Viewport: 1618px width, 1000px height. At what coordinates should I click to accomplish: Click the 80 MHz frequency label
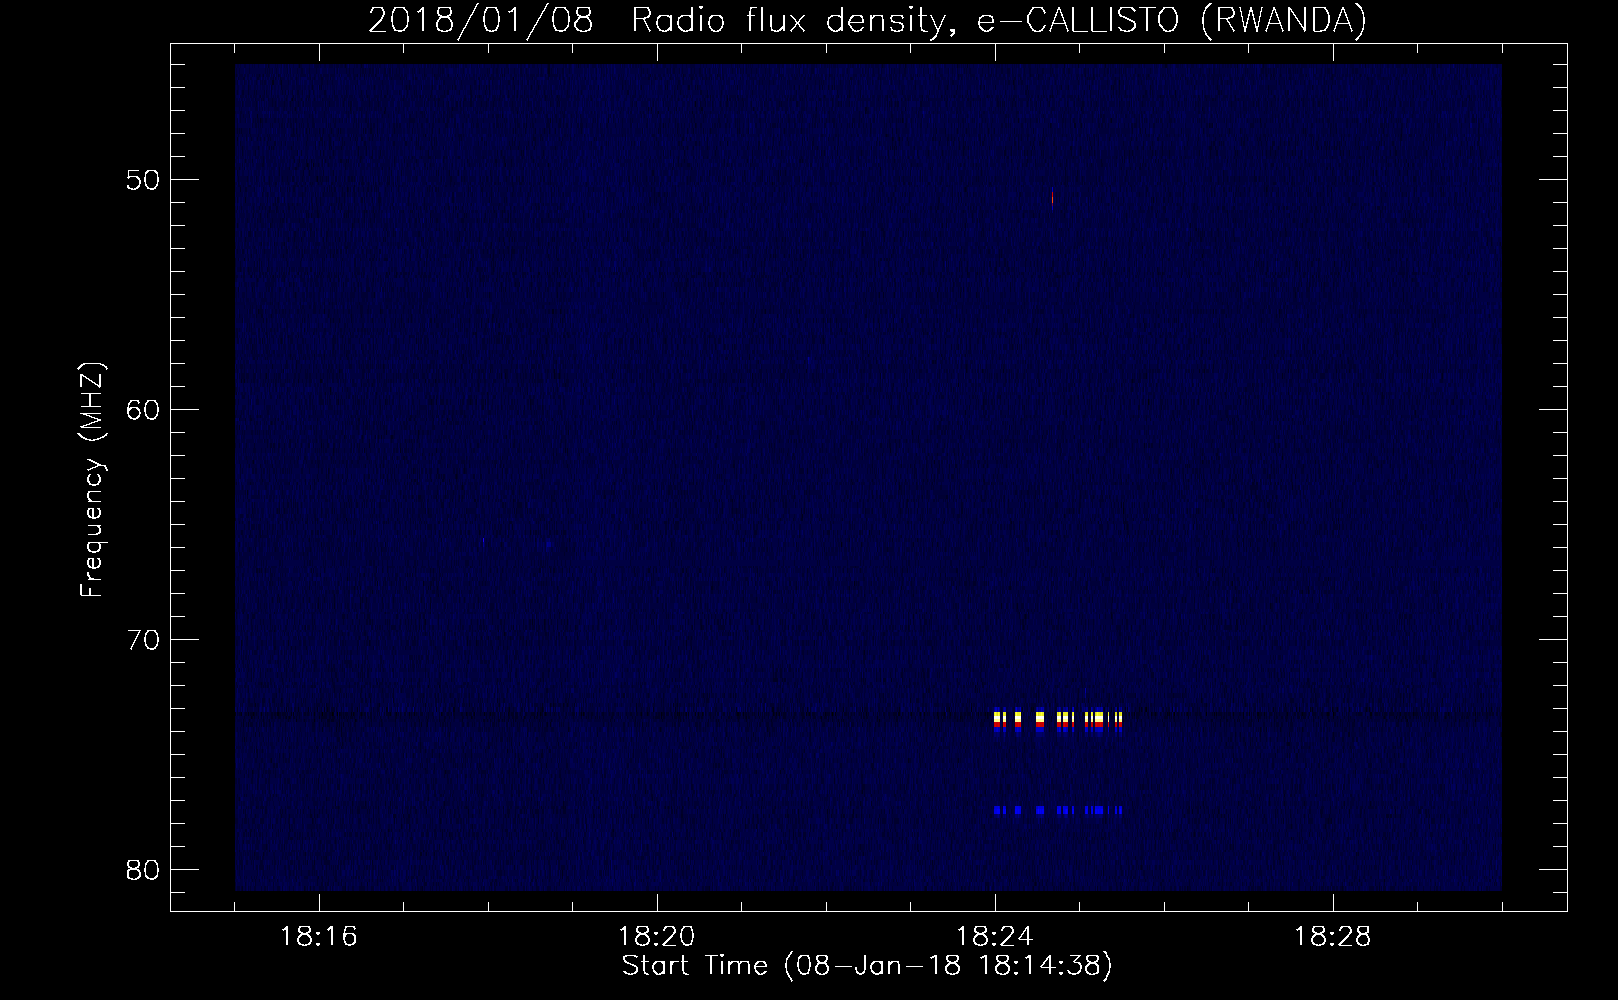click(x=145, y=870)
